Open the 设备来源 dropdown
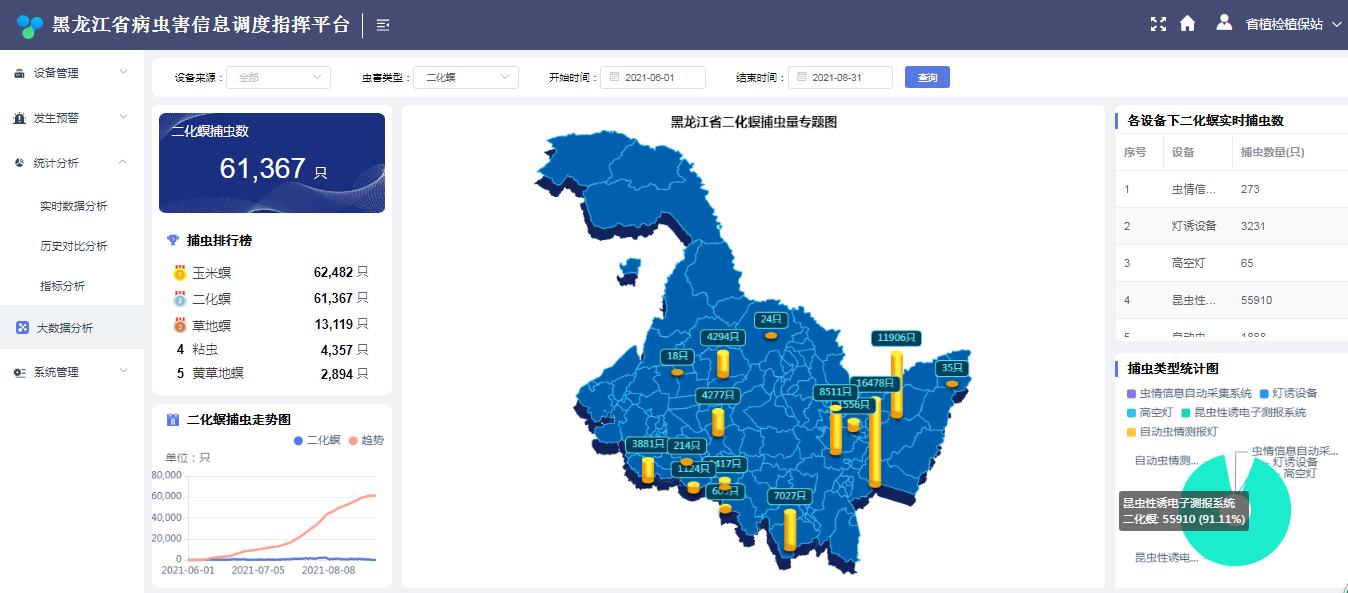The height and width of the screenshot is (593, 1348). click(x=278, y=77)
